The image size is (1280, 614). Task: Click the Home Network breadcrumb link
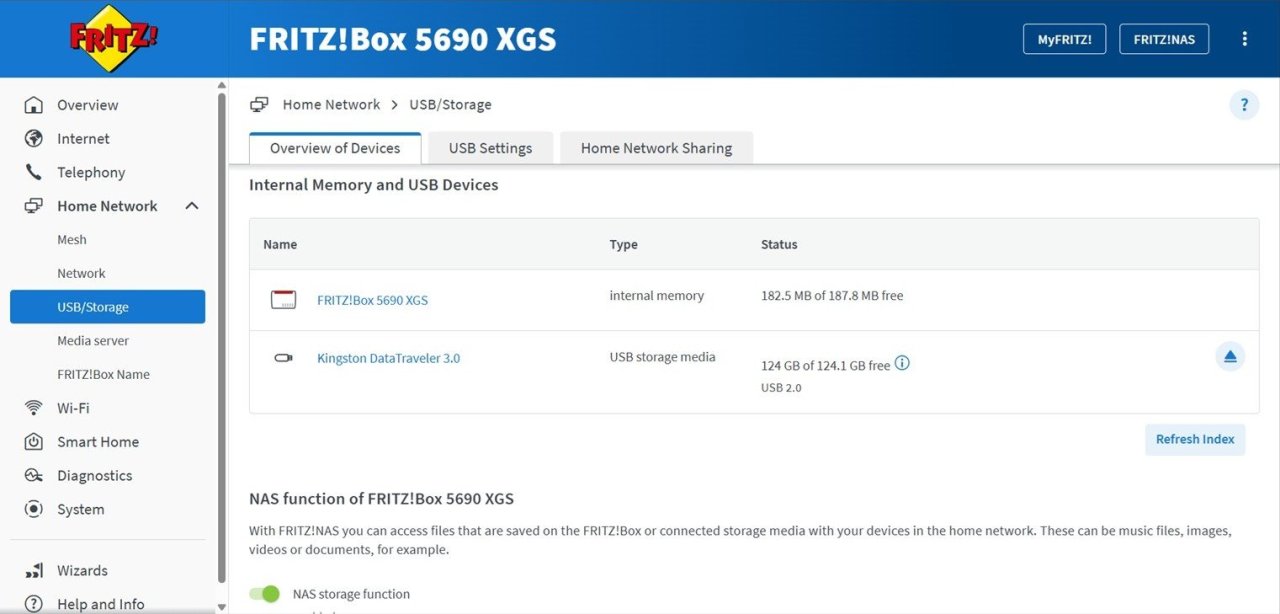[331, 105]
